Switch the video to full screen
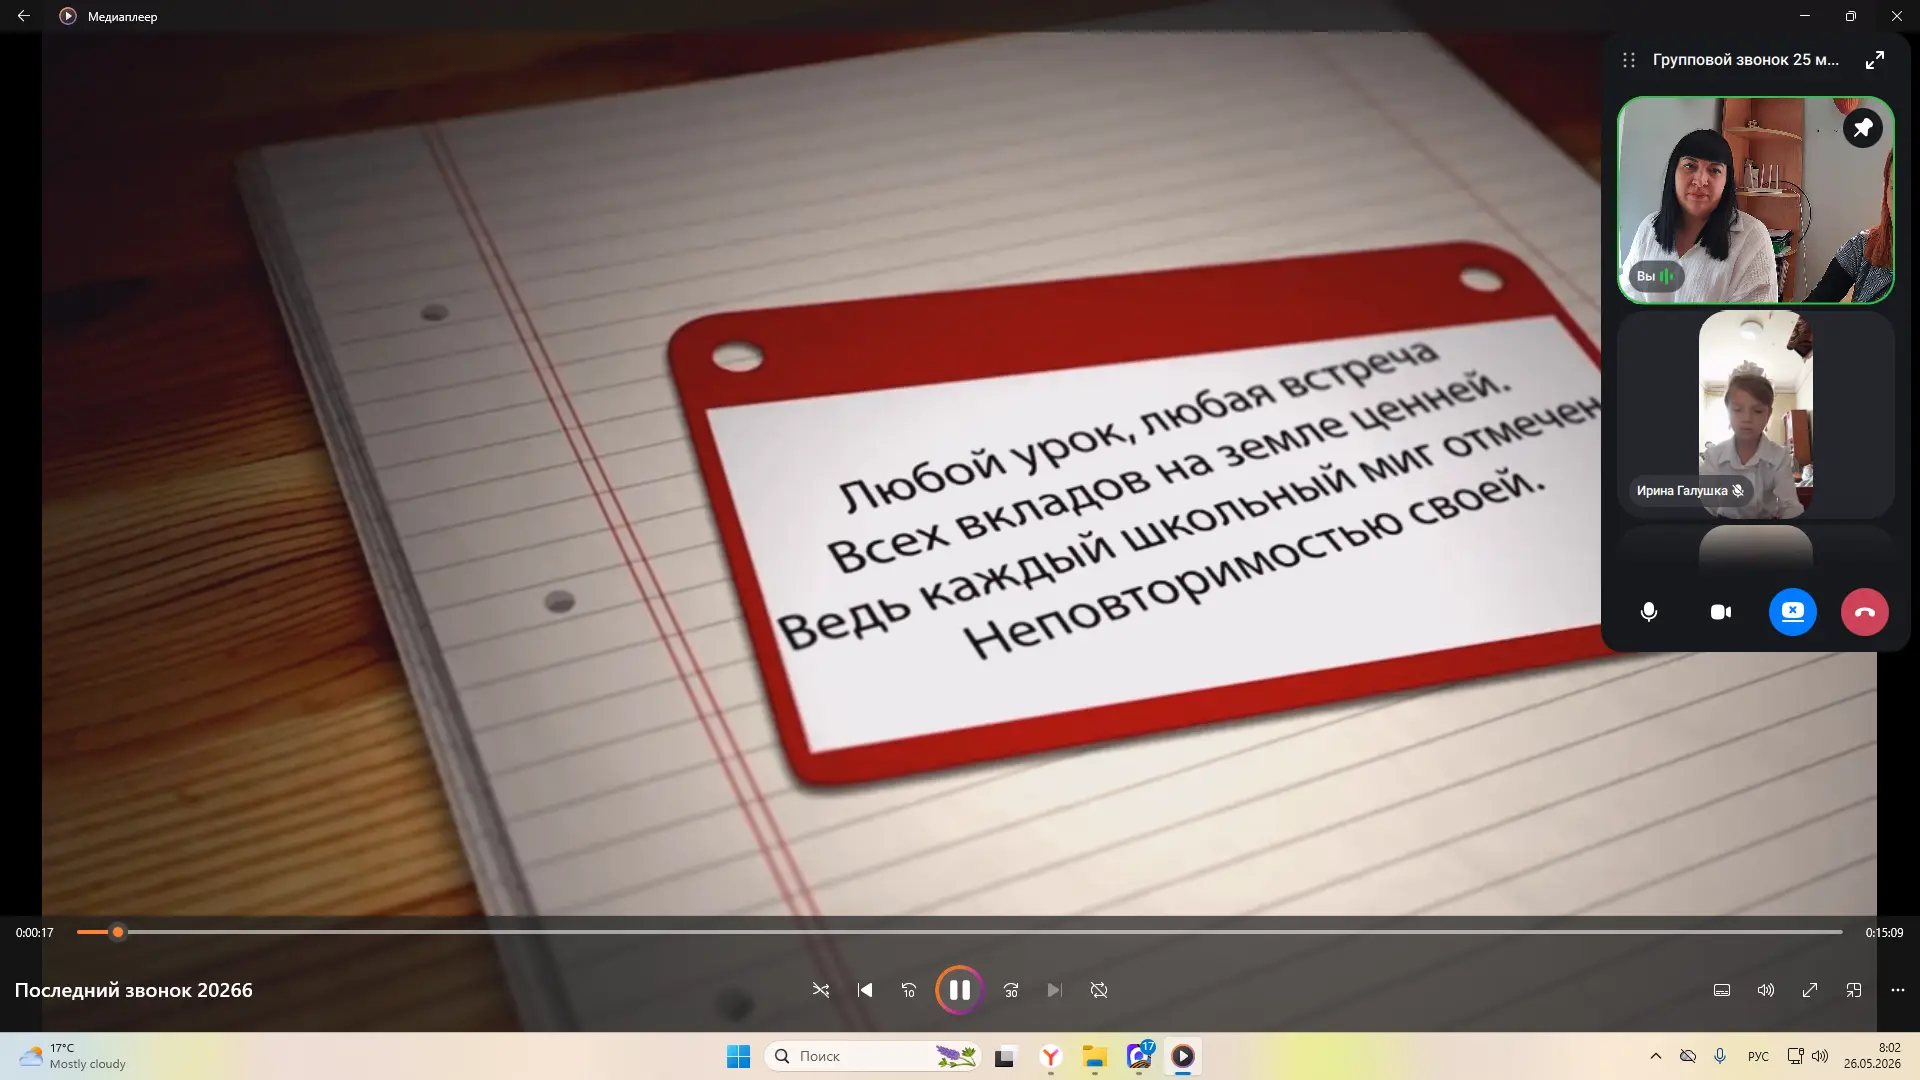This screenshot has height=1080, width=1920. click(1810, 990)
